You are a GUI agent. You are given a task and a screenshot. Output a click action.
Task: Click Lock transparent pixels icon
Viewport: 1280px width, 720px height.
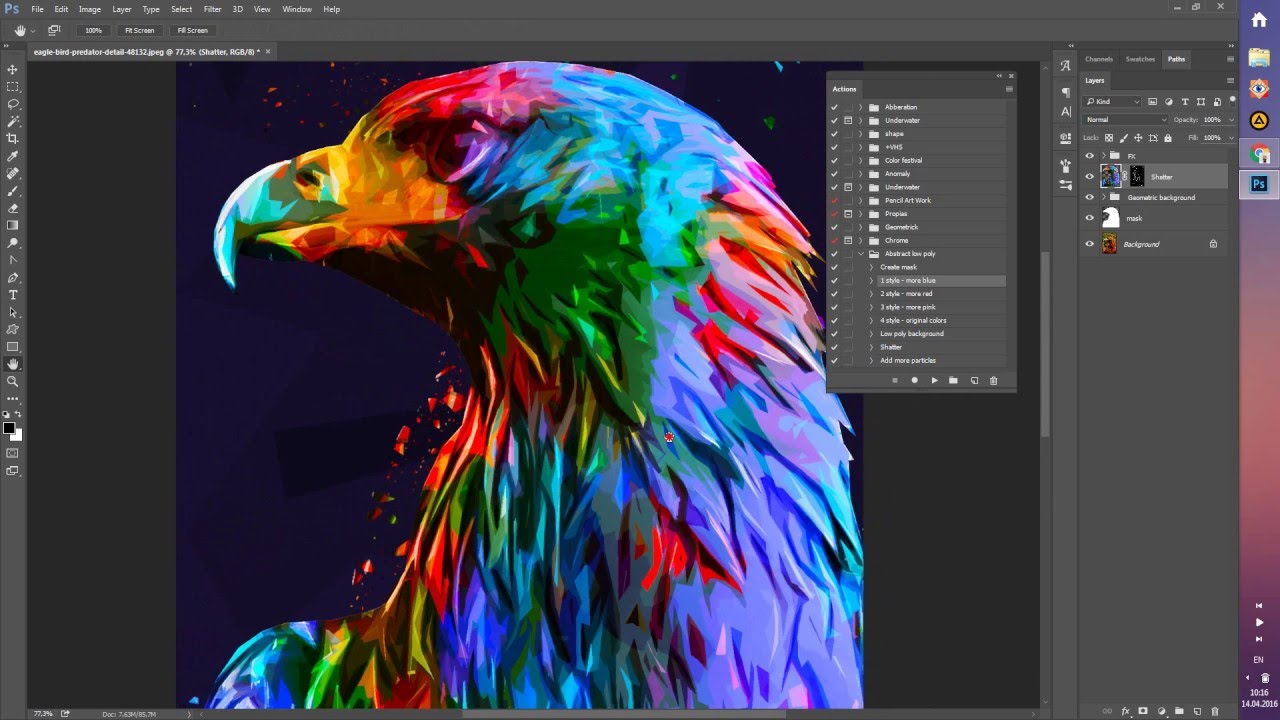(x=1108, y=137)
